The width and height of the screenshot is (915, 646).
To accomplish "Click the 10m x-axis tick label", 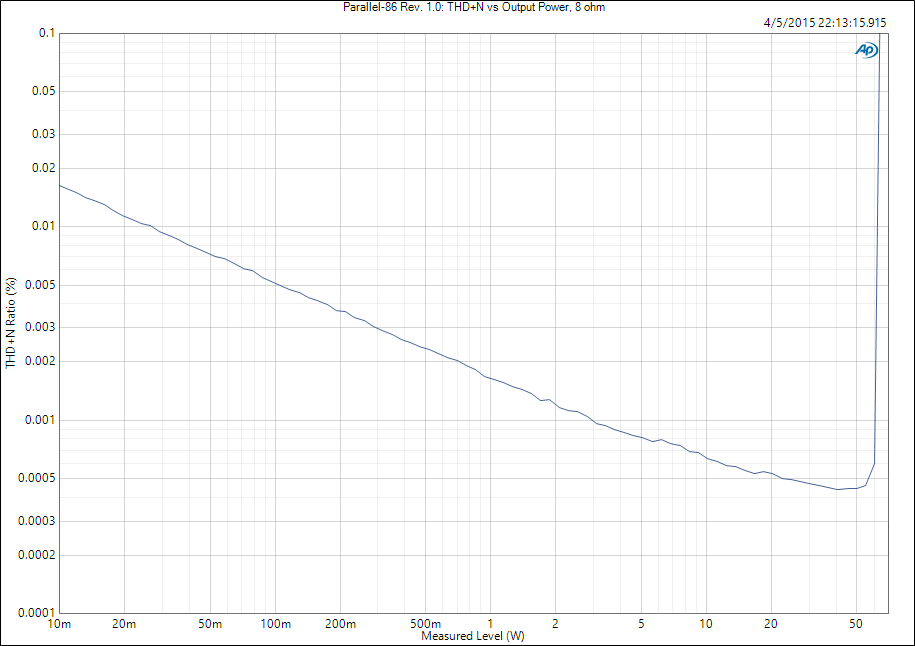I will (59, 624).
